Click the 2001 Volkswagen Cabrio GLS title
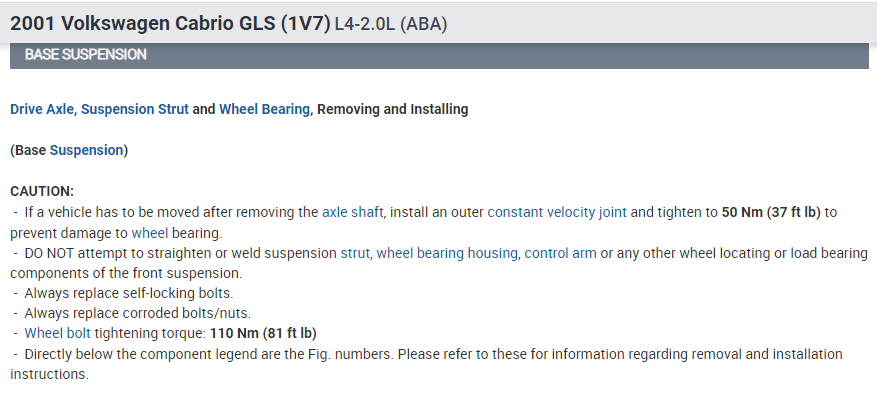The height and width of the screenshot is (400, 877). pos(170,24)
